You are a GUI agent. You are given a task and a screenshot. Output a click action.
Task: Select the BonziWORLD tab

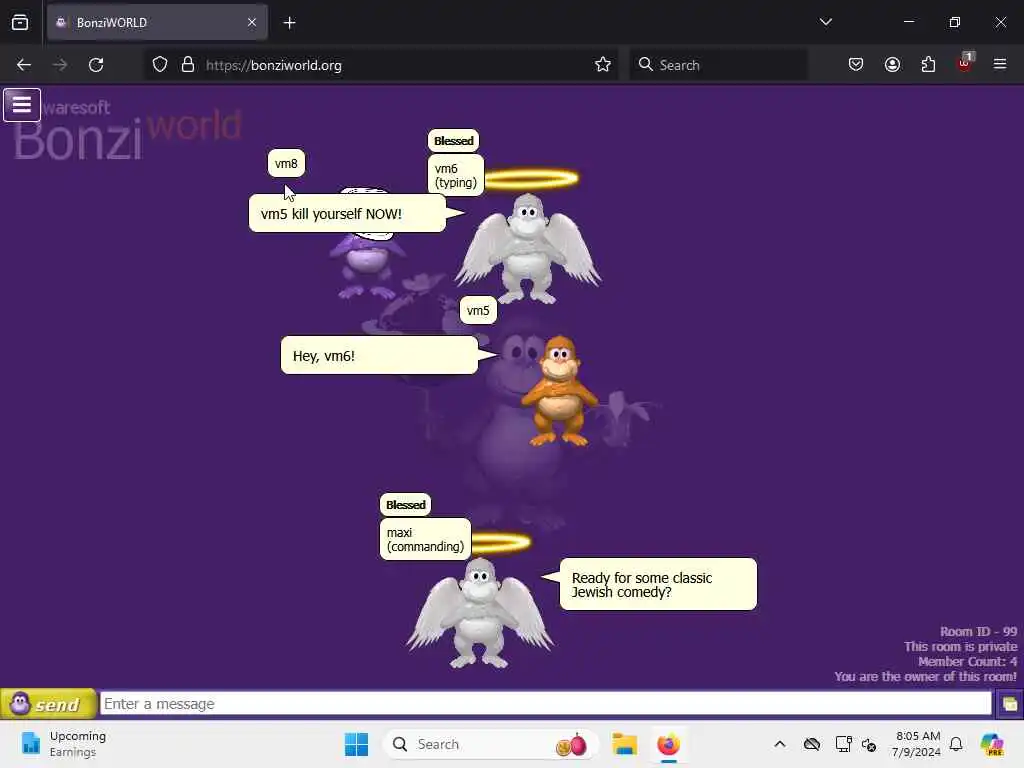157,23
